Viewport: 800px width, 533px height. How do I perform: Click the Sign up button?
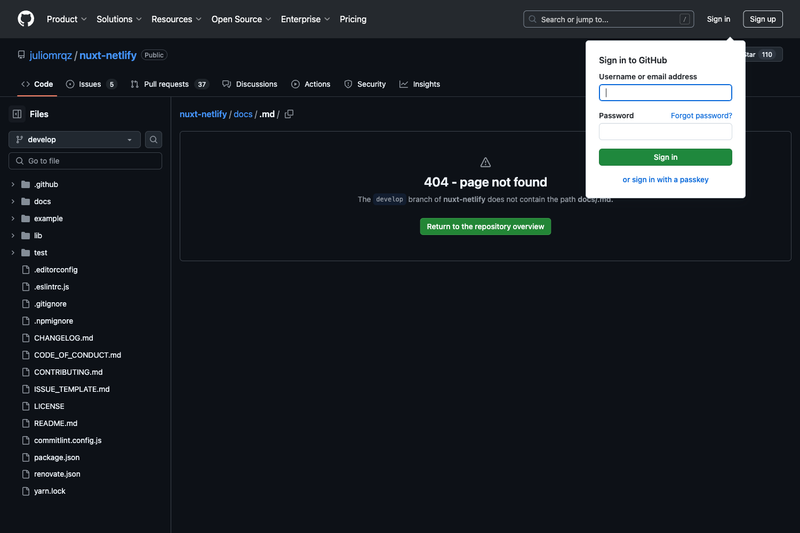pos(762,19)
